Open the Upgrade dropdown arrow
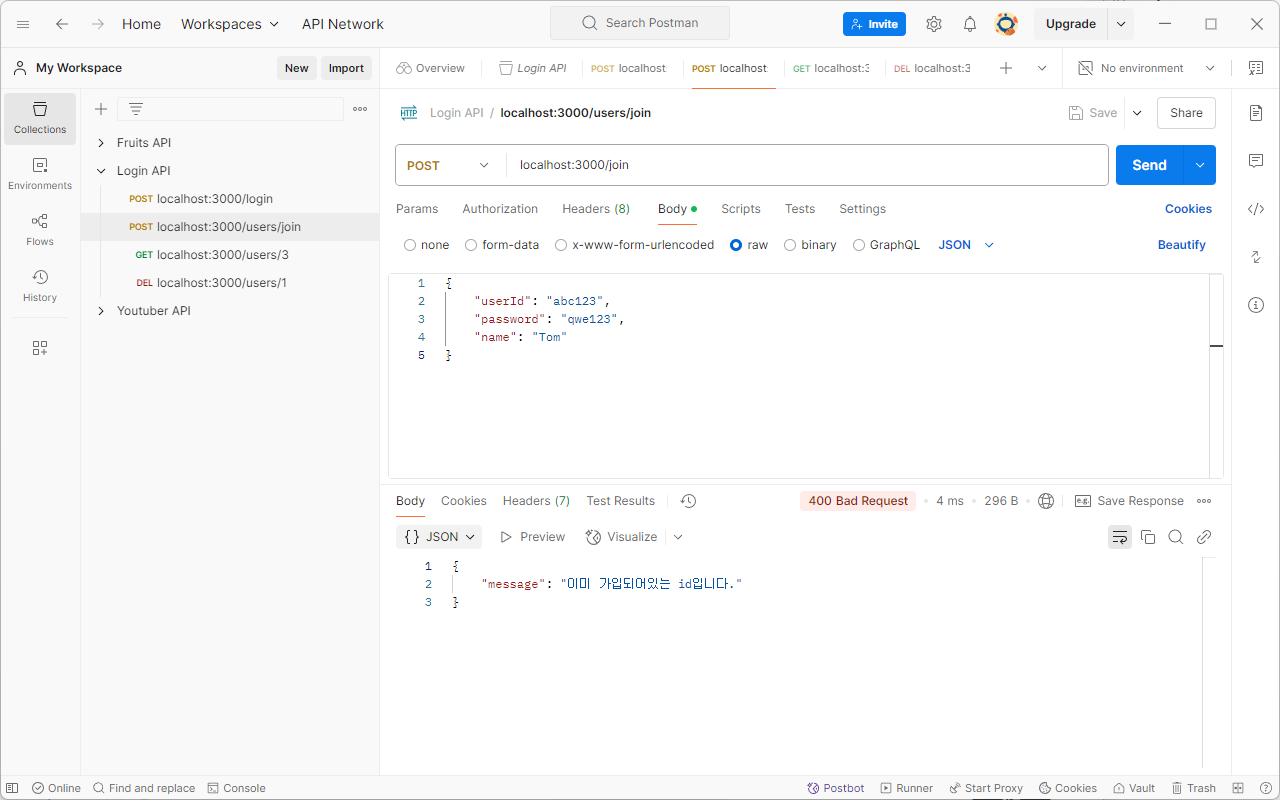Viewport: 1280px width, 800px height. [1121, 24]
